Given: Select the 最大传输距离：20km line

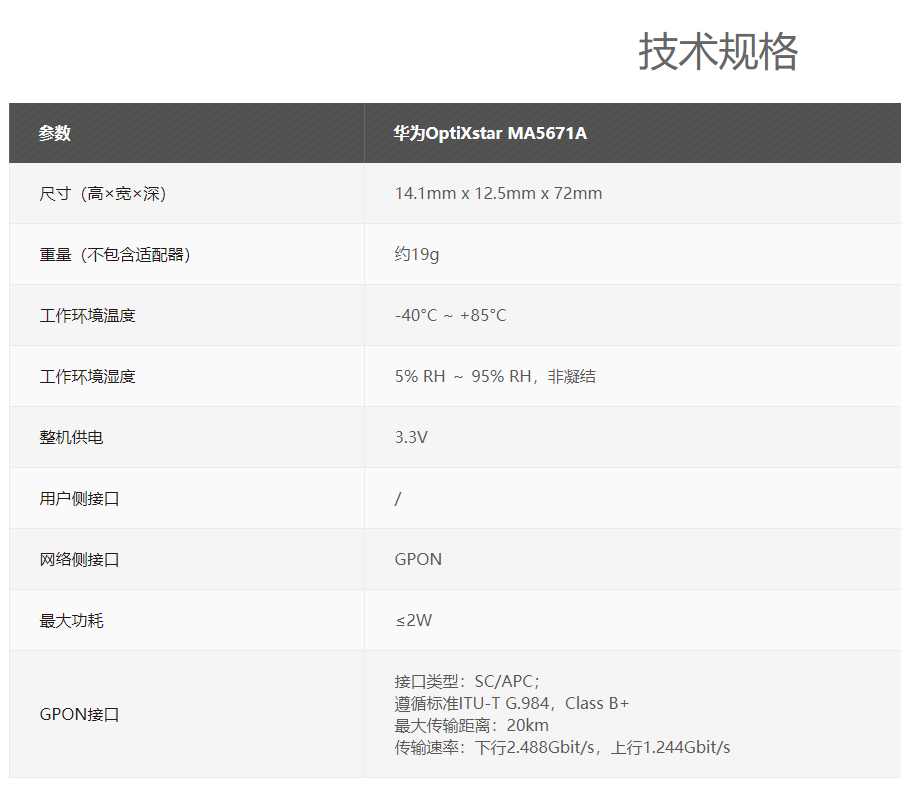Looking at the screenshot, I should (x=471, y=725).
